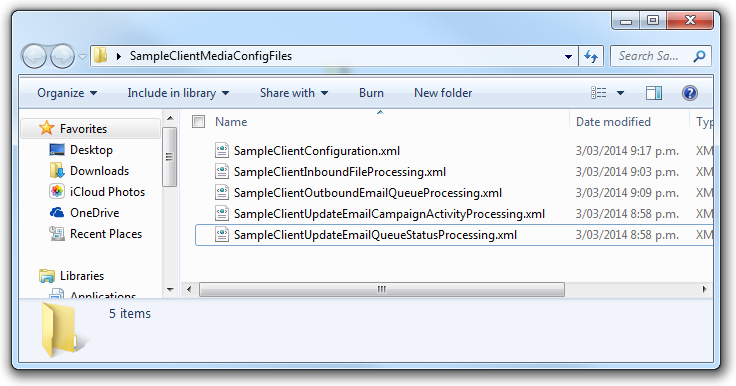
Task: Click XML icon of SampleClientUpdateEmailQueueStatusProcessing.xml
Action: pyautogui.click(x=222, y=234)
